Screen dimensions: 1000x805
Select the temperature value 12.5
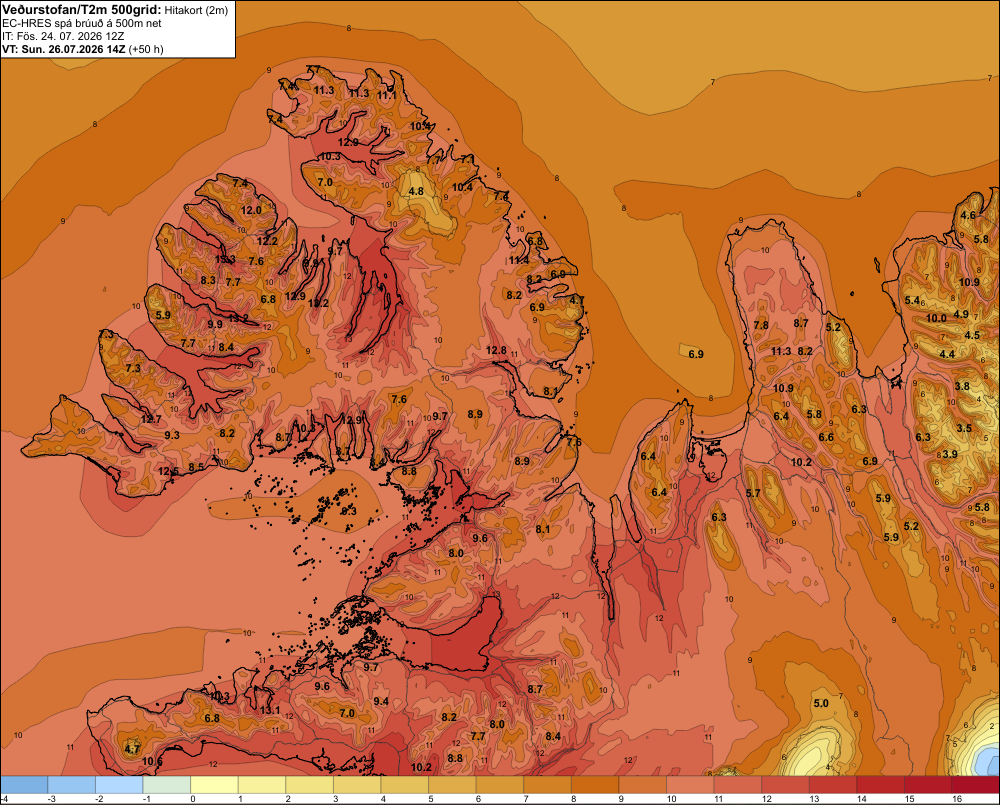pos(169,471)
